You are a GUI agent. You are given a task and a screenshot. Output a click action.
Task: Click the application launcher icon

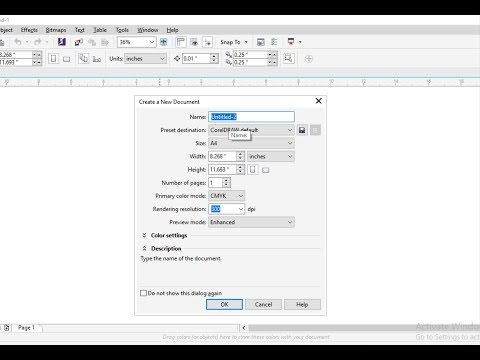(x=291, y=42)
